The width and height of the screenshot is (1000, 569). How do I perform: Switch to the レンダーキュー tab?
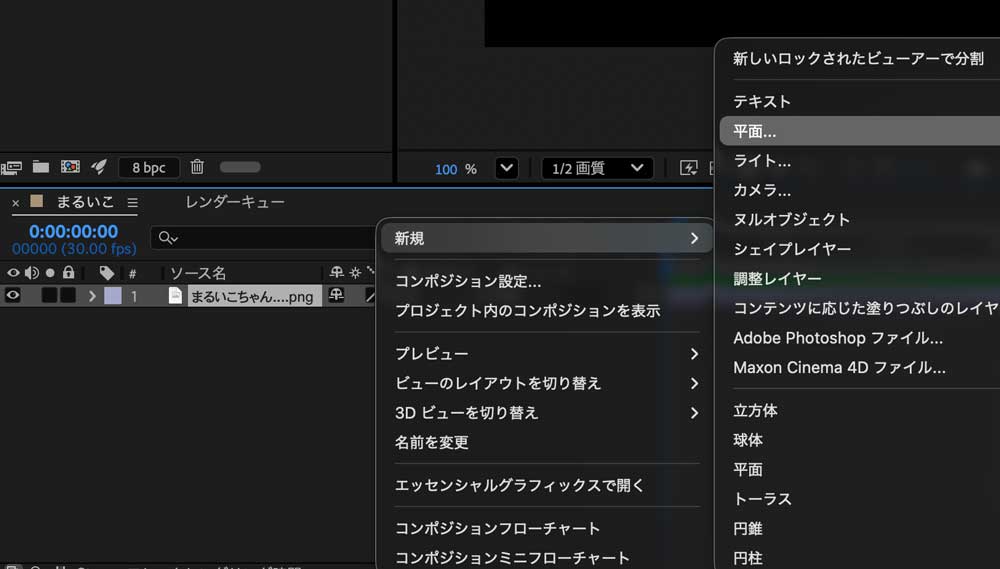pos(235,202)
